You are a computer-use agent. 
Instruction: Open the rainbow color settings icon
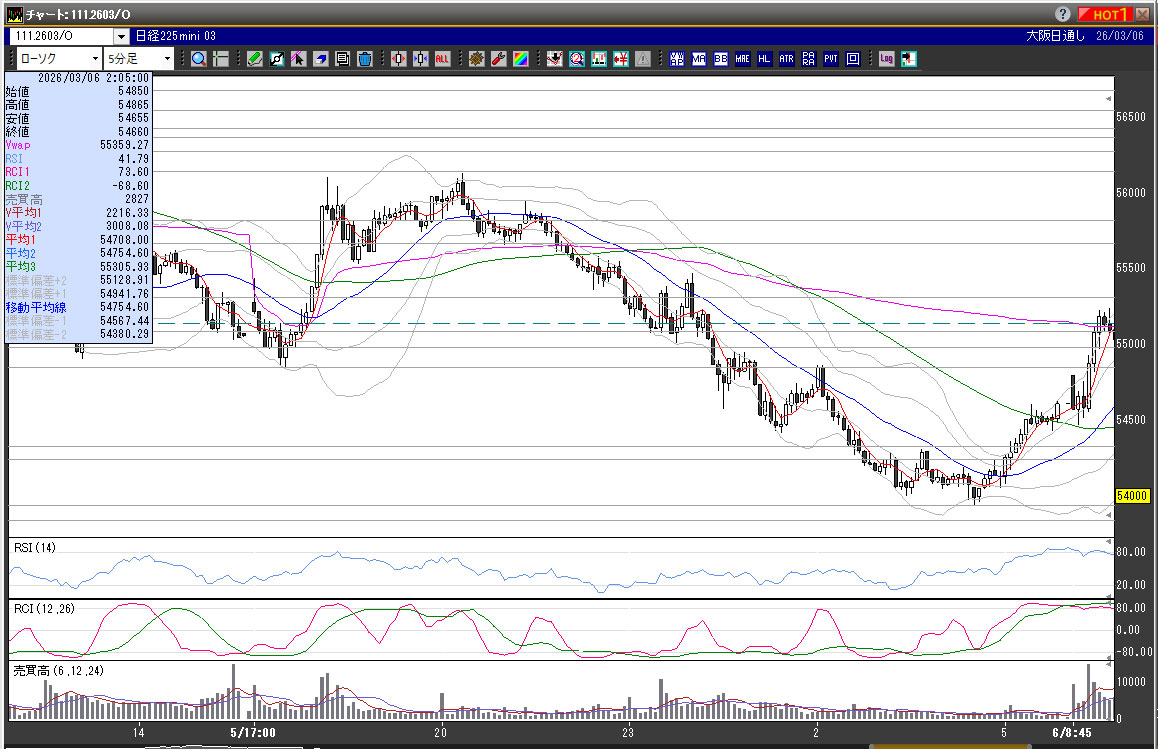point(520,59)
